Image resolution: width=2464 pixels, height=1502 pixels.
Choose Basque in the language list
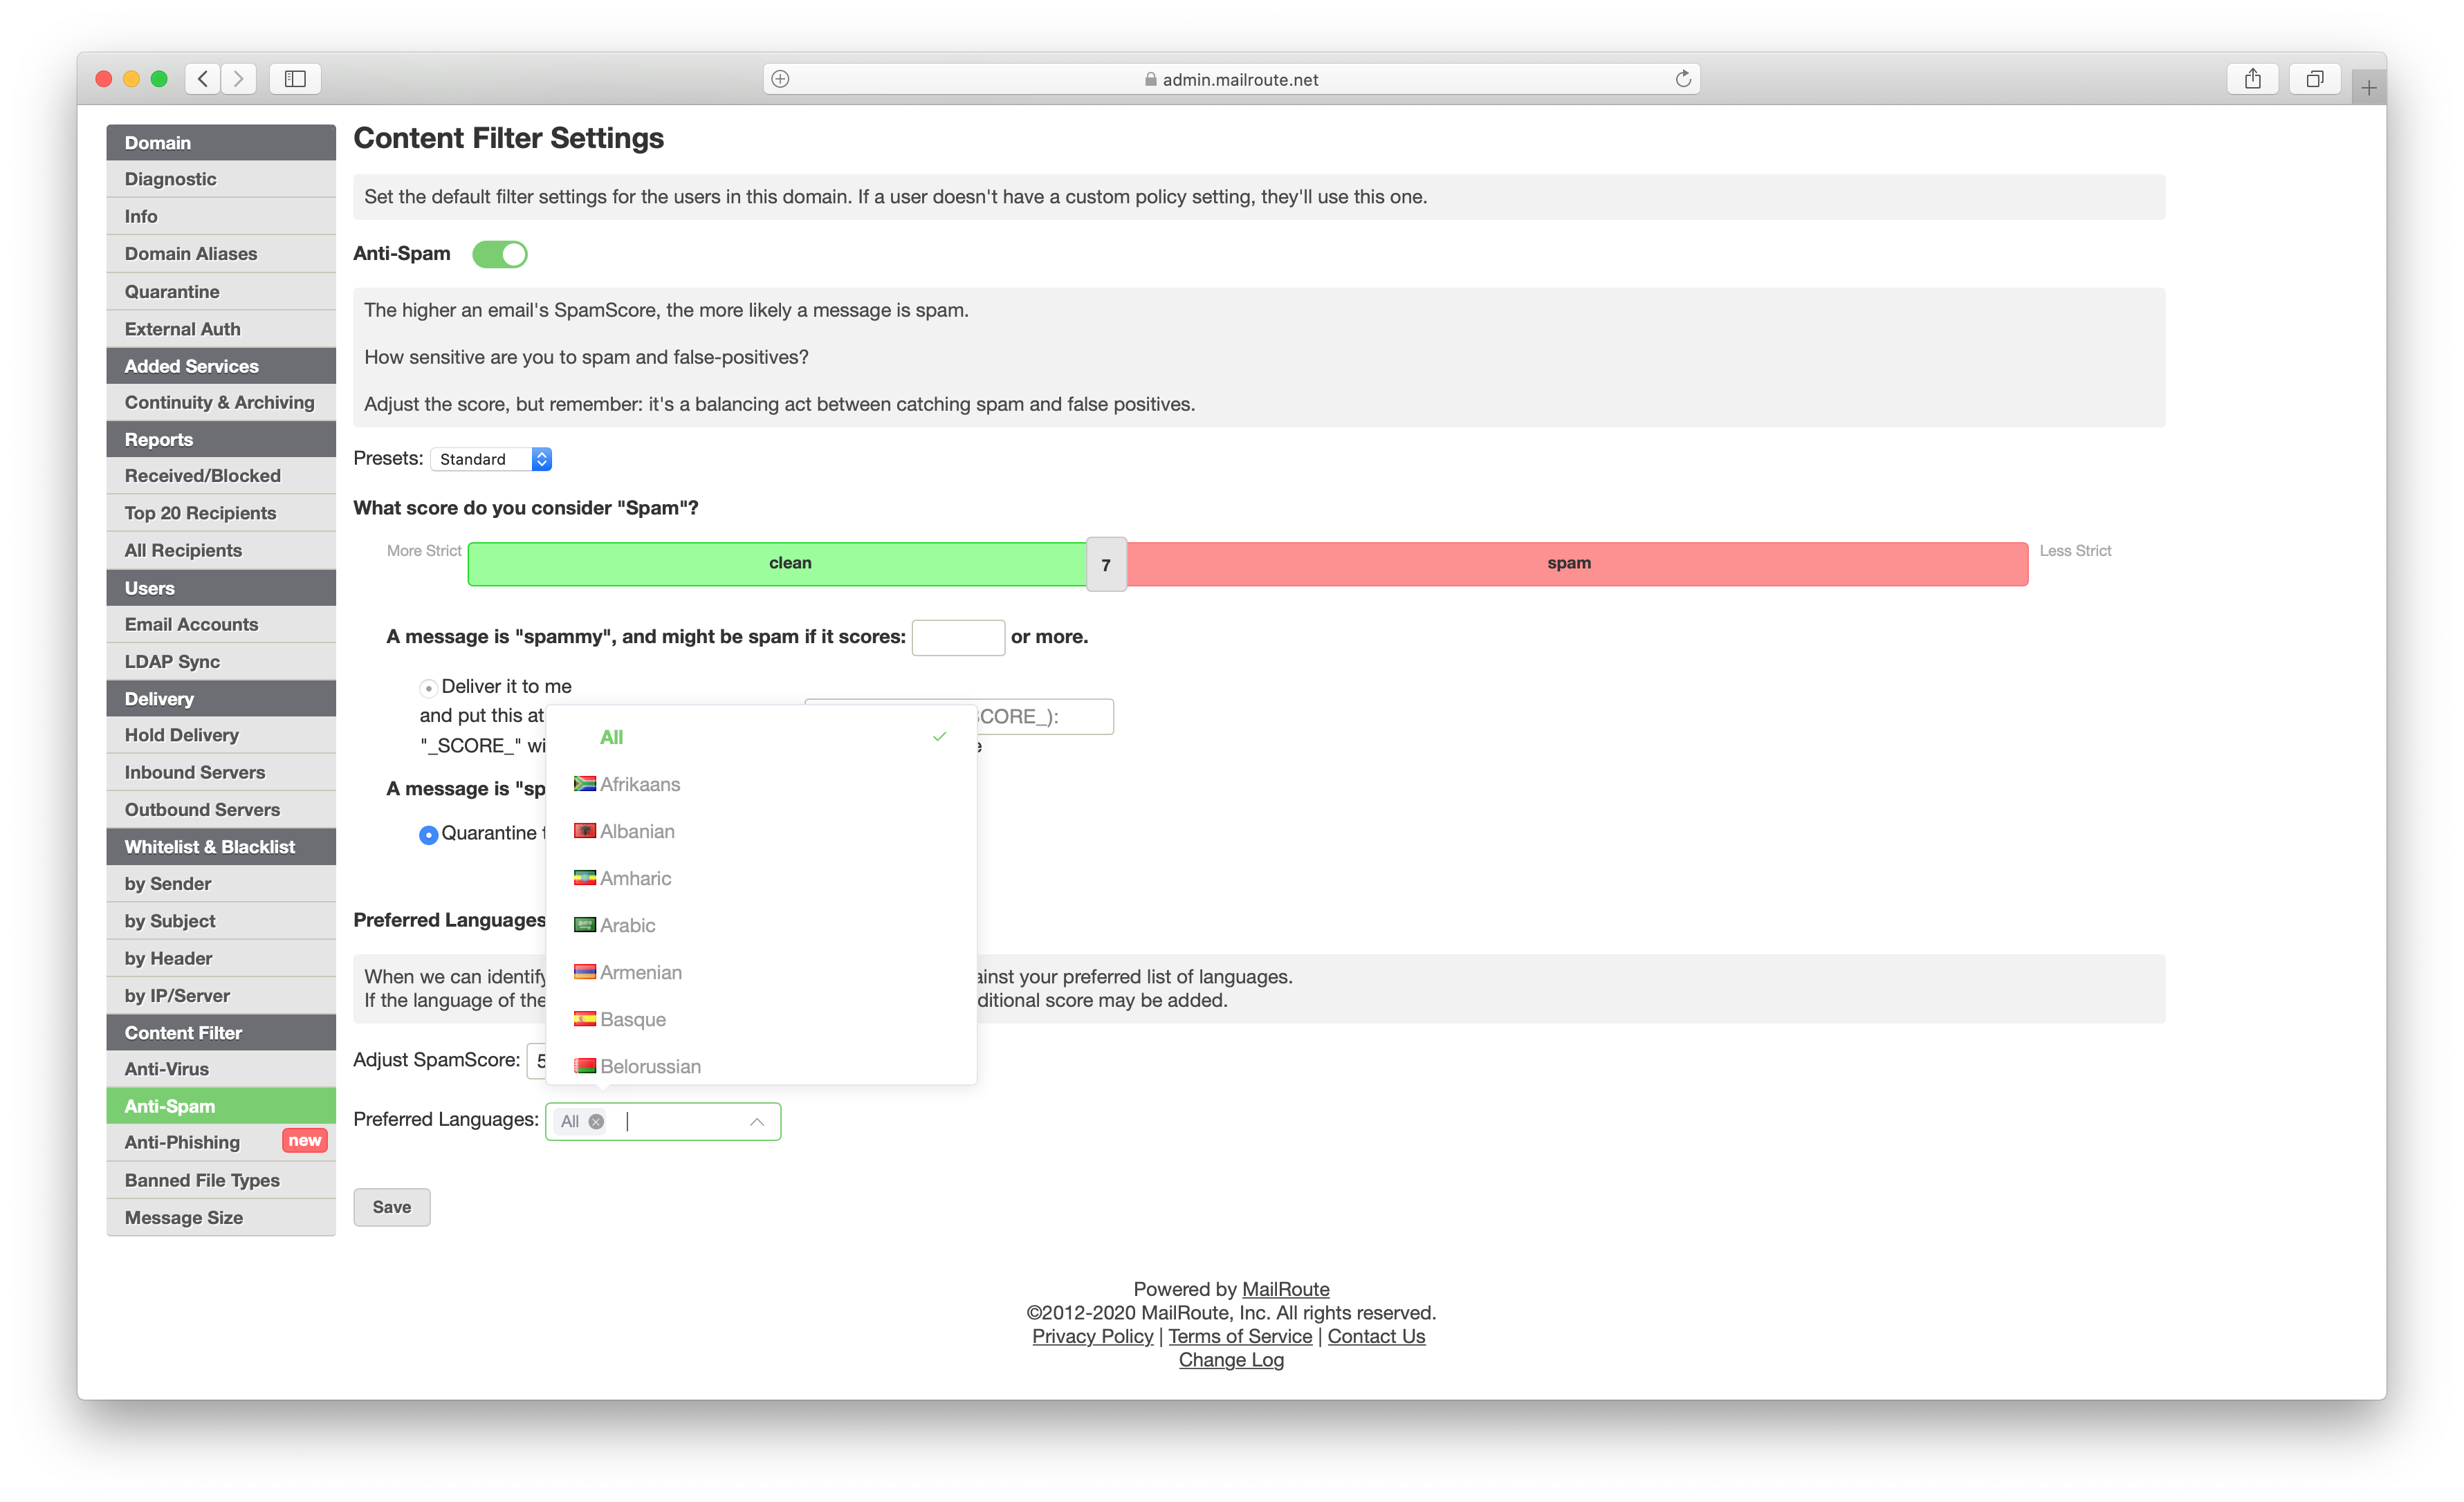(761, 1019)
